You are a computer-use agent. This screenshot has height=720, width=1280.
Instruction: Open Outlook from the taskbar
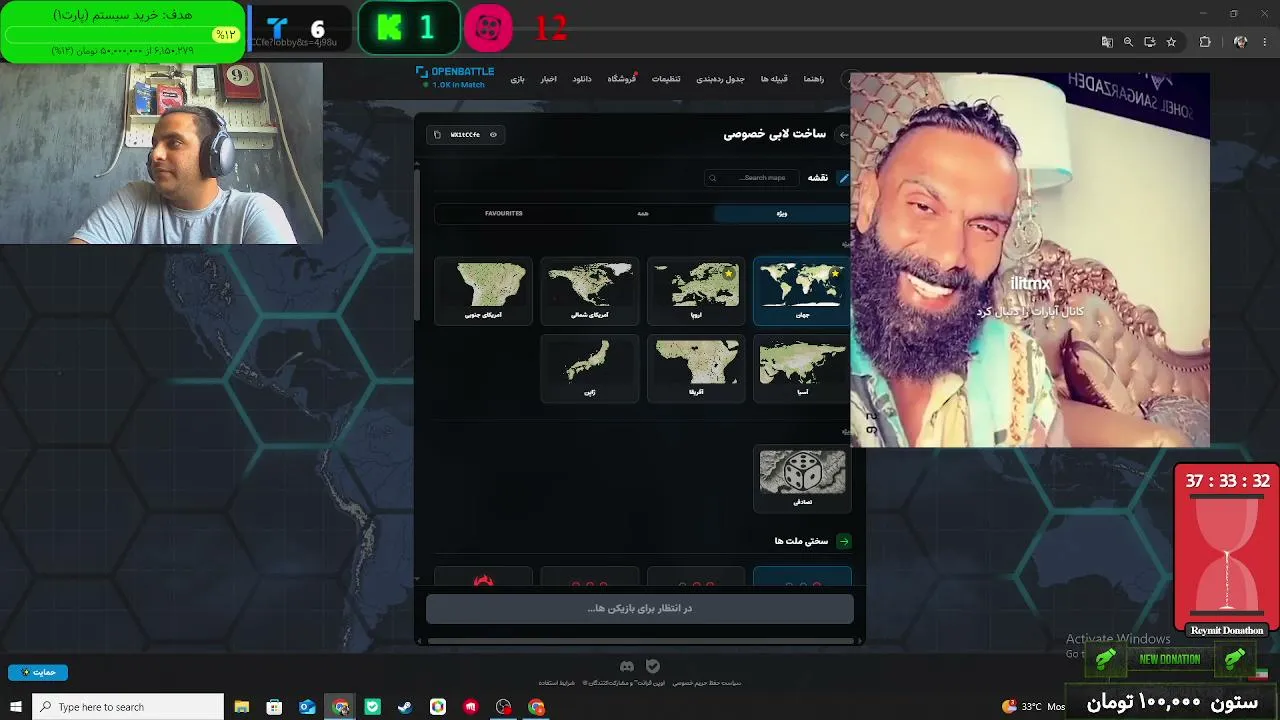point(307,707)
